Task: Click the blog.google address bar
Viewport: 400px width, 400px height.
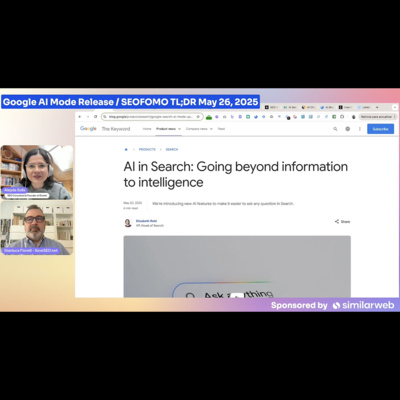Action: [152, 117]
